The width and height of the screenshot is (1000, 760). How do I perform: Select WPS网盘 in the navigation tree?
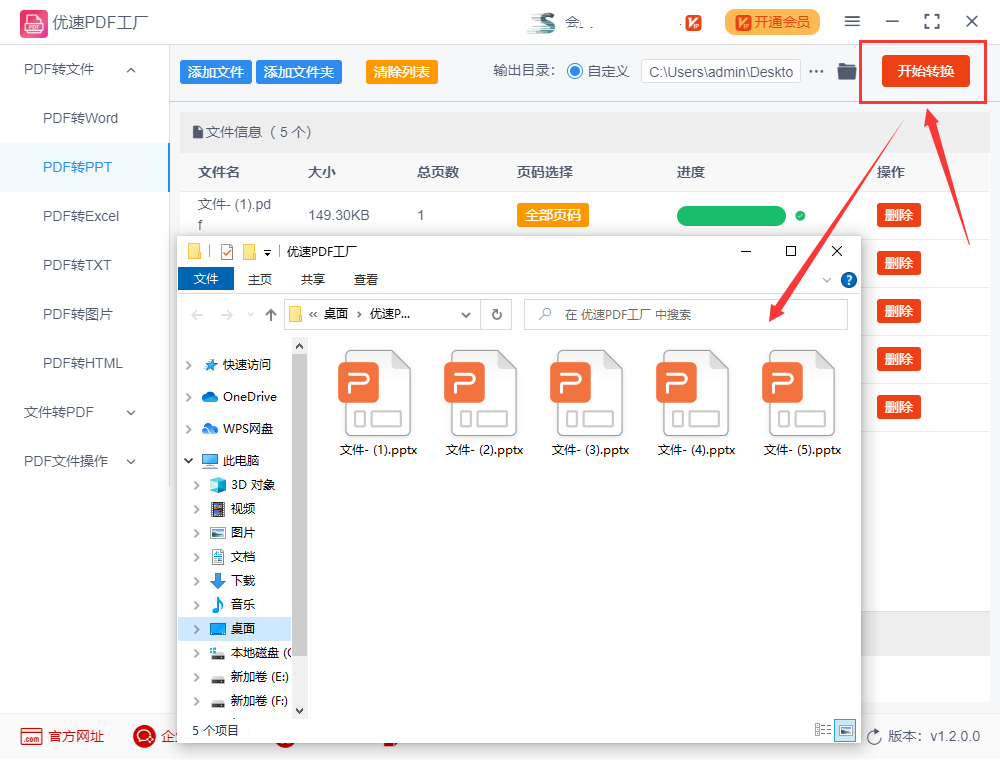[247, 429]
